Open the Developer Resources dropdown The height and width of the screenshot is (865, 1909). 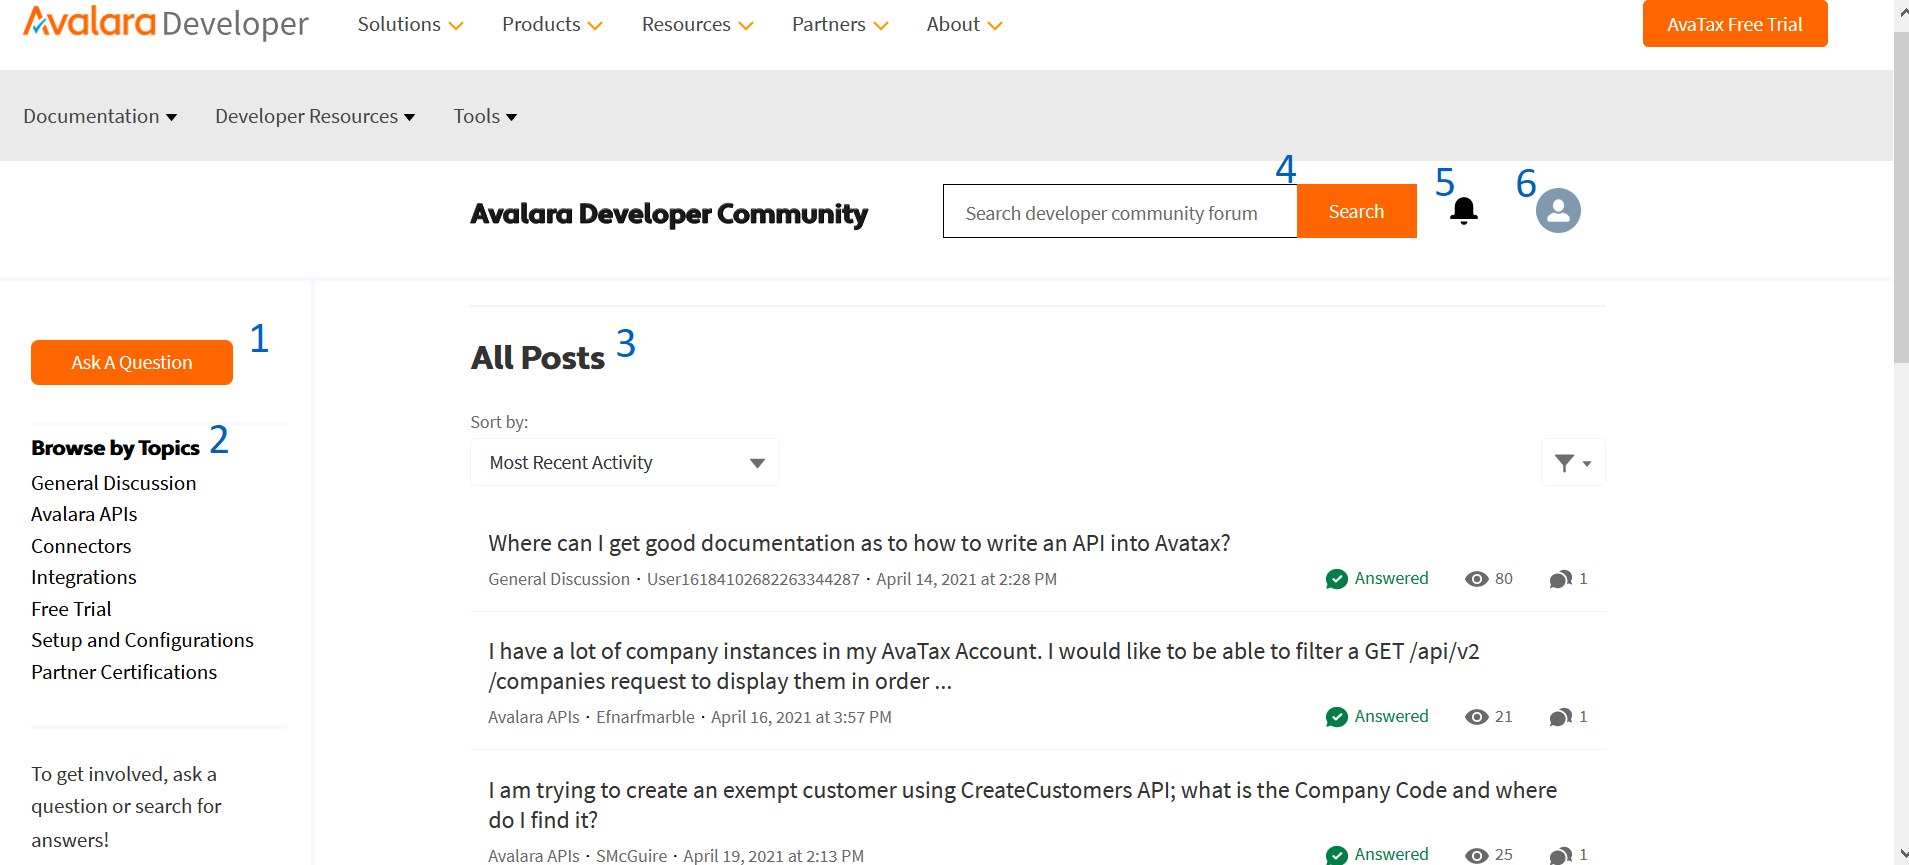click(314, 117)
